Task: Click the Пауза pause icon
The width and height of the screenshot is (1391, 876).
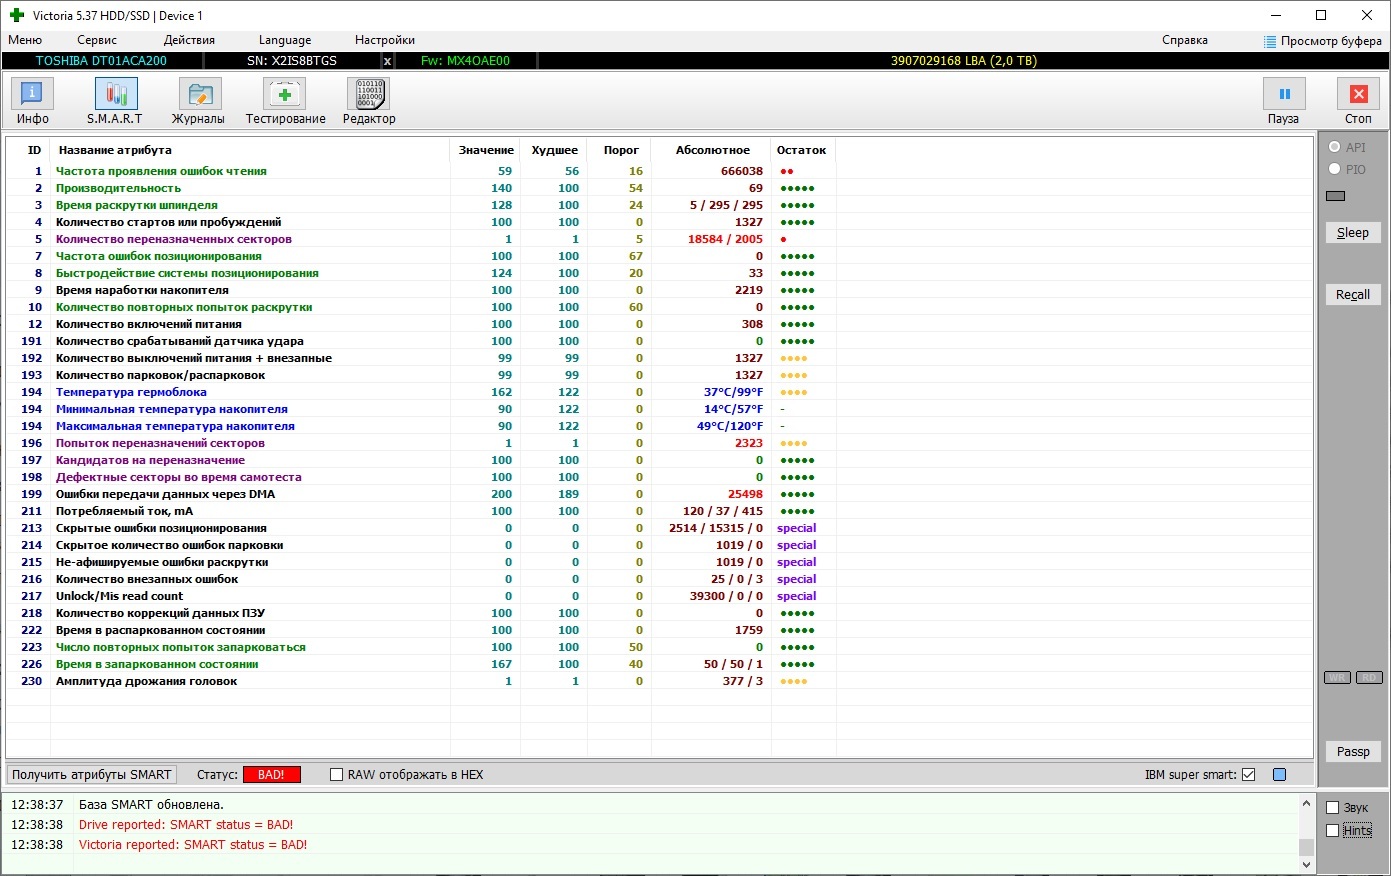Action: (1284, 94)
